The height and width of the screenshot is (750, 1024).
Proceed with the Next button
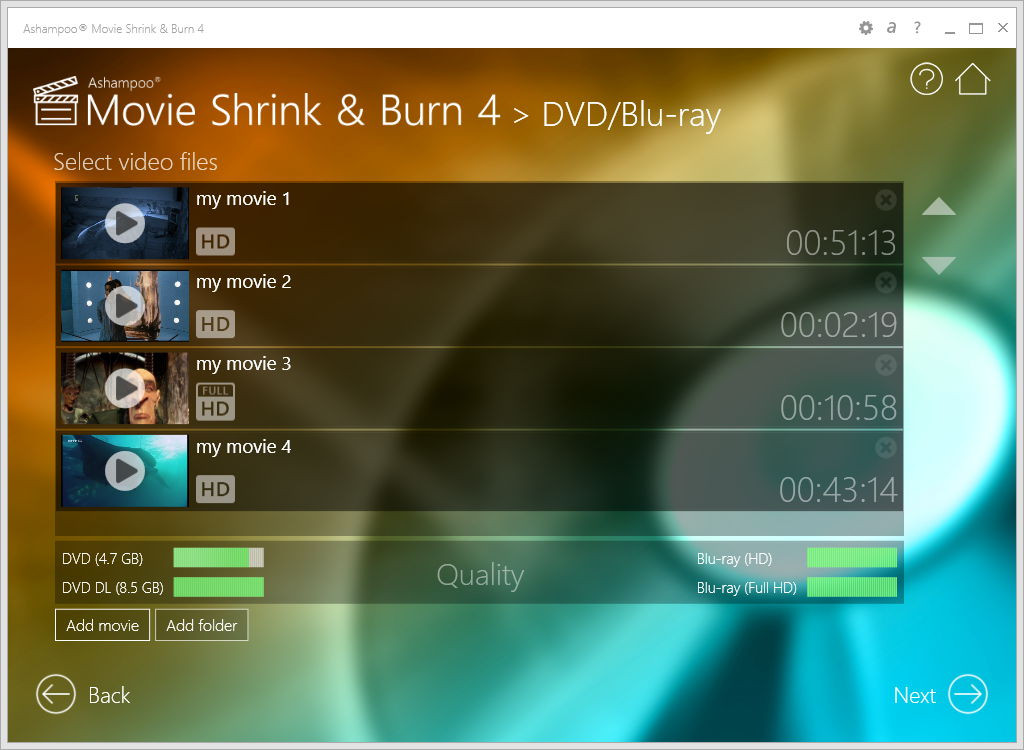click(x=940, y=694)
